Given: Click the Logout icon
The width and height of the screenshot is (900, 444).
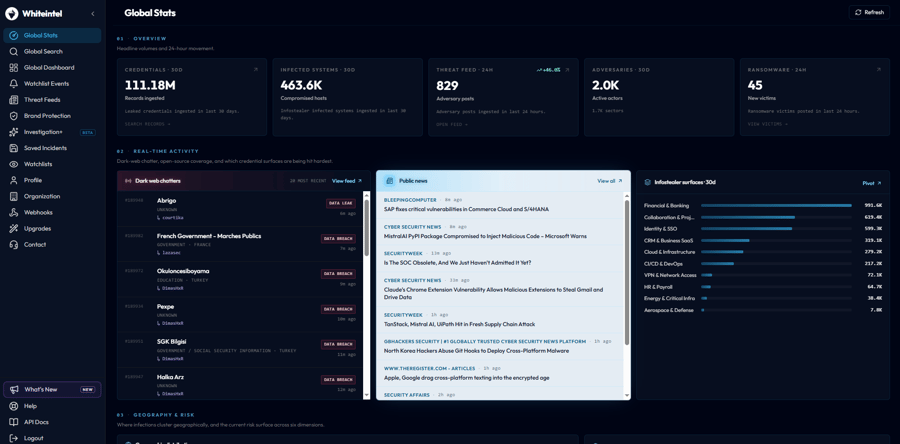Looking at the screenshot, I should pyautogui.click(x=14, y=438).
